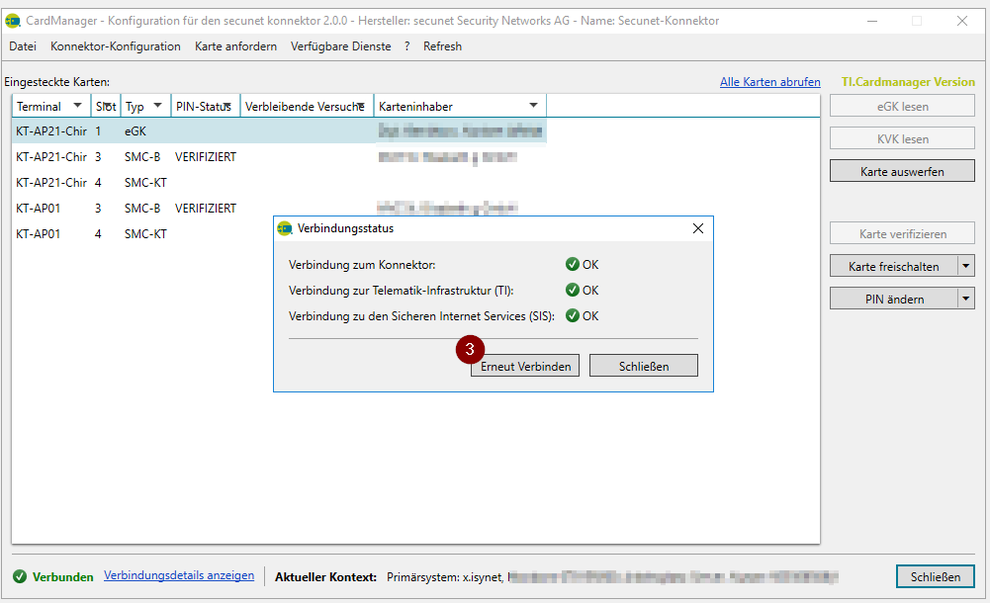The height and width of the screenshot is (603, 990).
Task: Click the eGK lesen button
Action: tap(902, 106)
